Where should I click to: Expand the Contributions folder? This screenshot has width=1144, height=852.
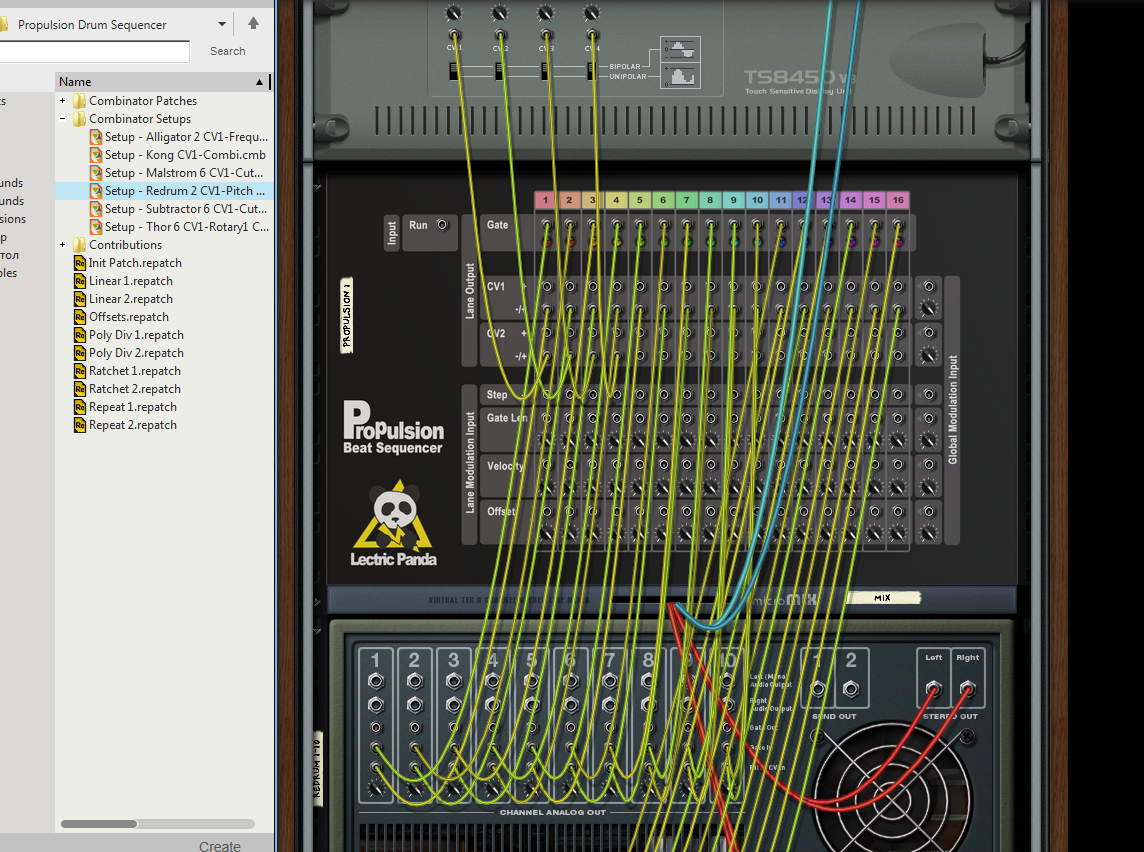63,245
